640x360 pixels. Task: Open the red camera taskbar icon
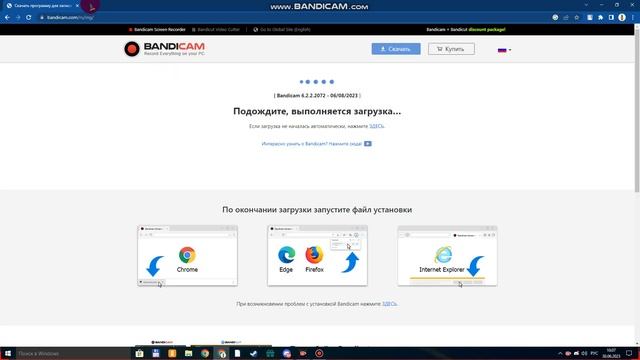point(303,353)
